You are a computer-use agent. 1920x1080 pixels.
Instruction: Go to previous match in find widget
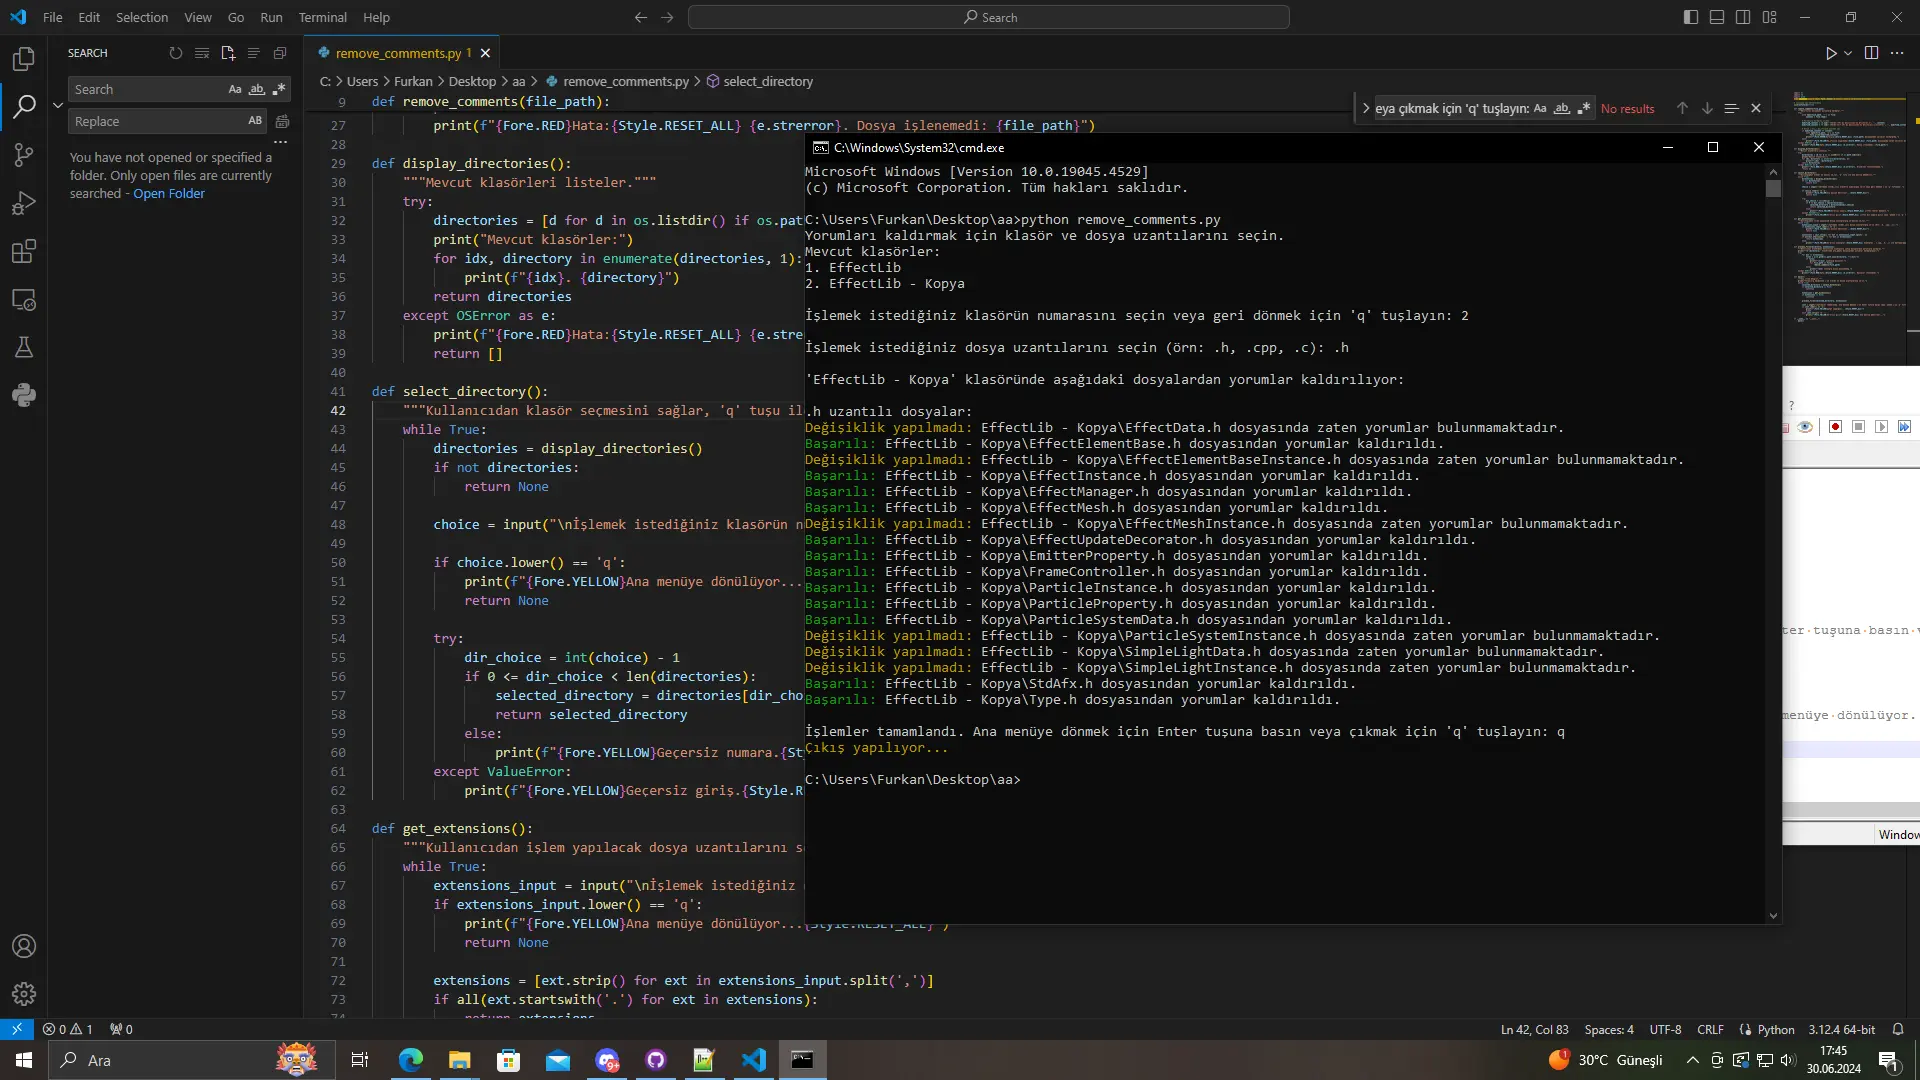pos(1682,108)
